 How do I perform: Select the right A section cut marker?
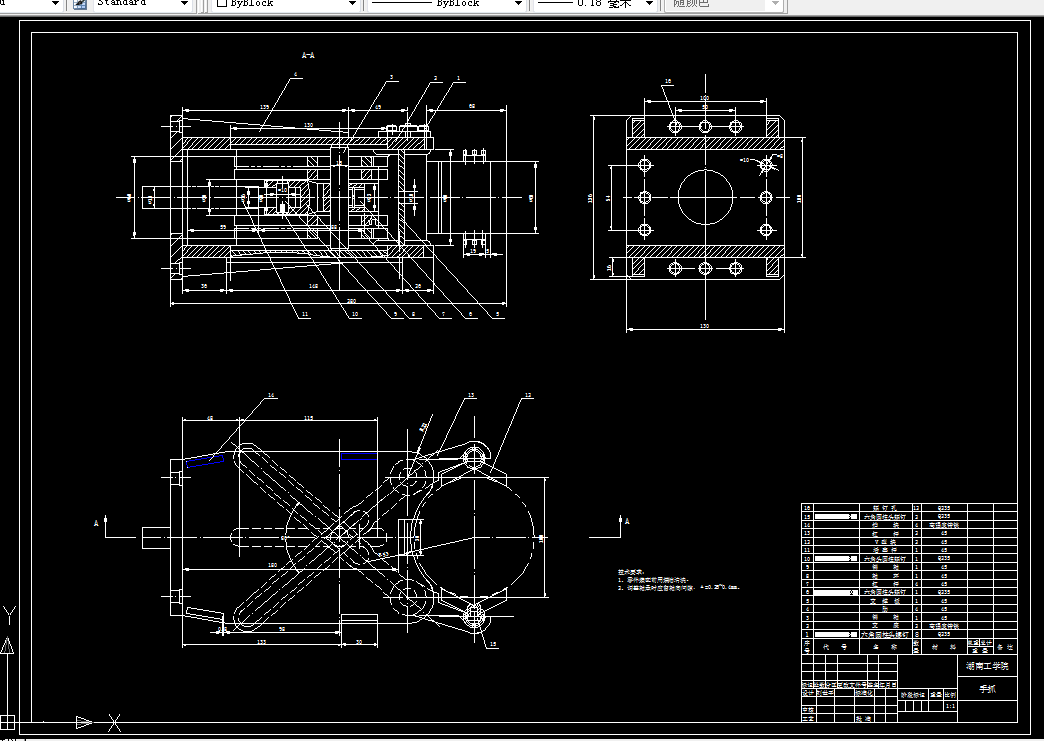(x=627, y=521)
